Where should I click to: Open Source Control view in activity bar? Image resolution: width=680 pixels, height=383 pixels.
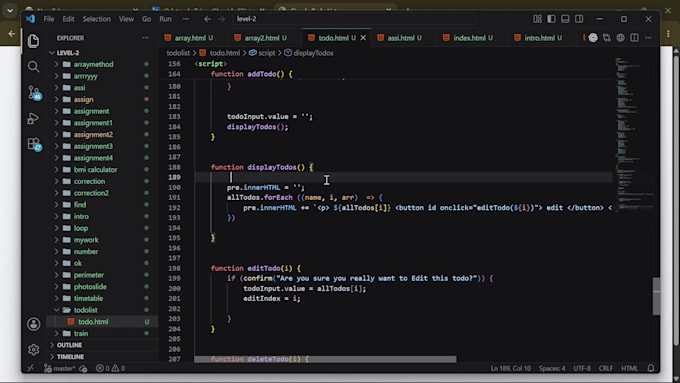[x=34, y=92]
